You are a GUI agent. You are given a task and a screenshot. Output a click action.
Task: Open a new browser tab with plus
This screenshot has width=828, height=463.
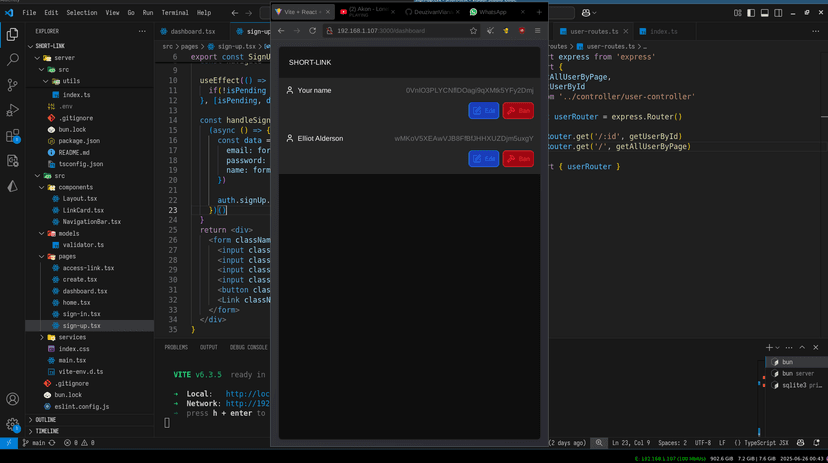coord(539,12)
